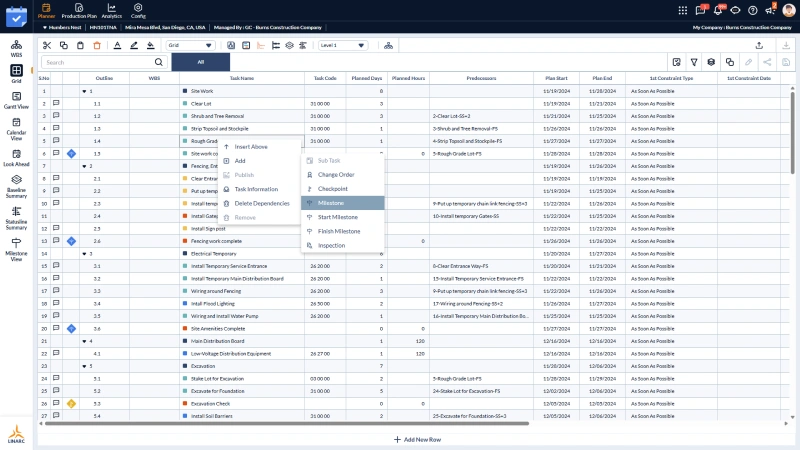
Task: Open the user profile avatar
Action: point(789,10)
